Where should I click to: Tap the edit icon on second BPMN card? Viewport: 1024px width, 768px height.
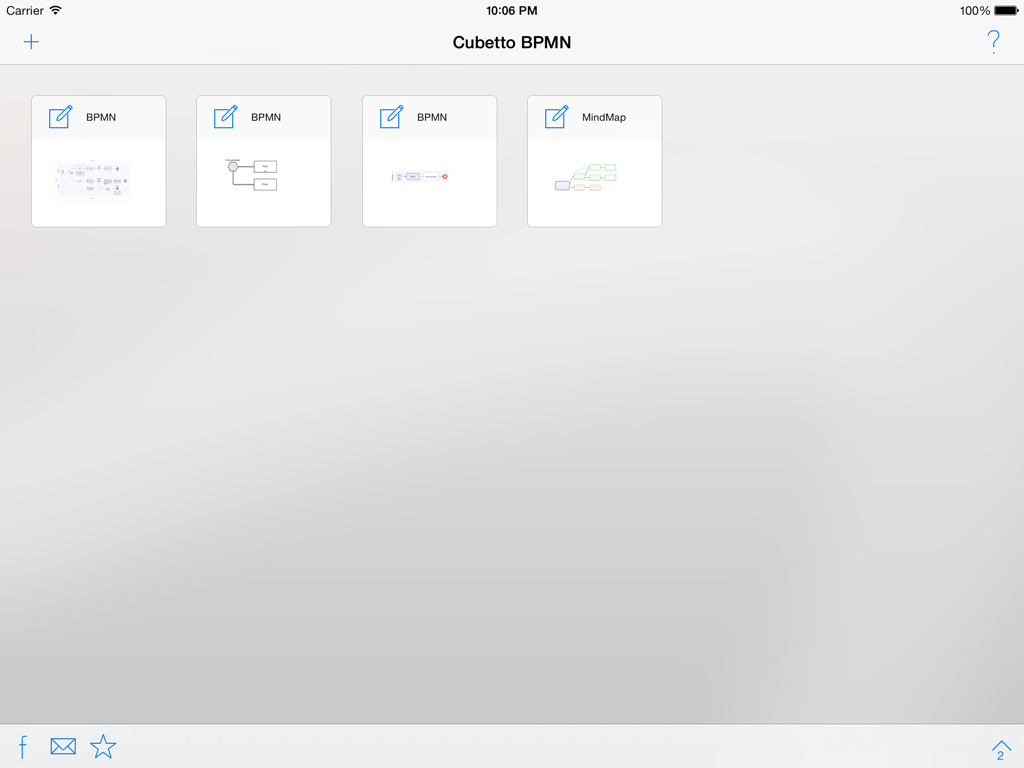point(226,117)
